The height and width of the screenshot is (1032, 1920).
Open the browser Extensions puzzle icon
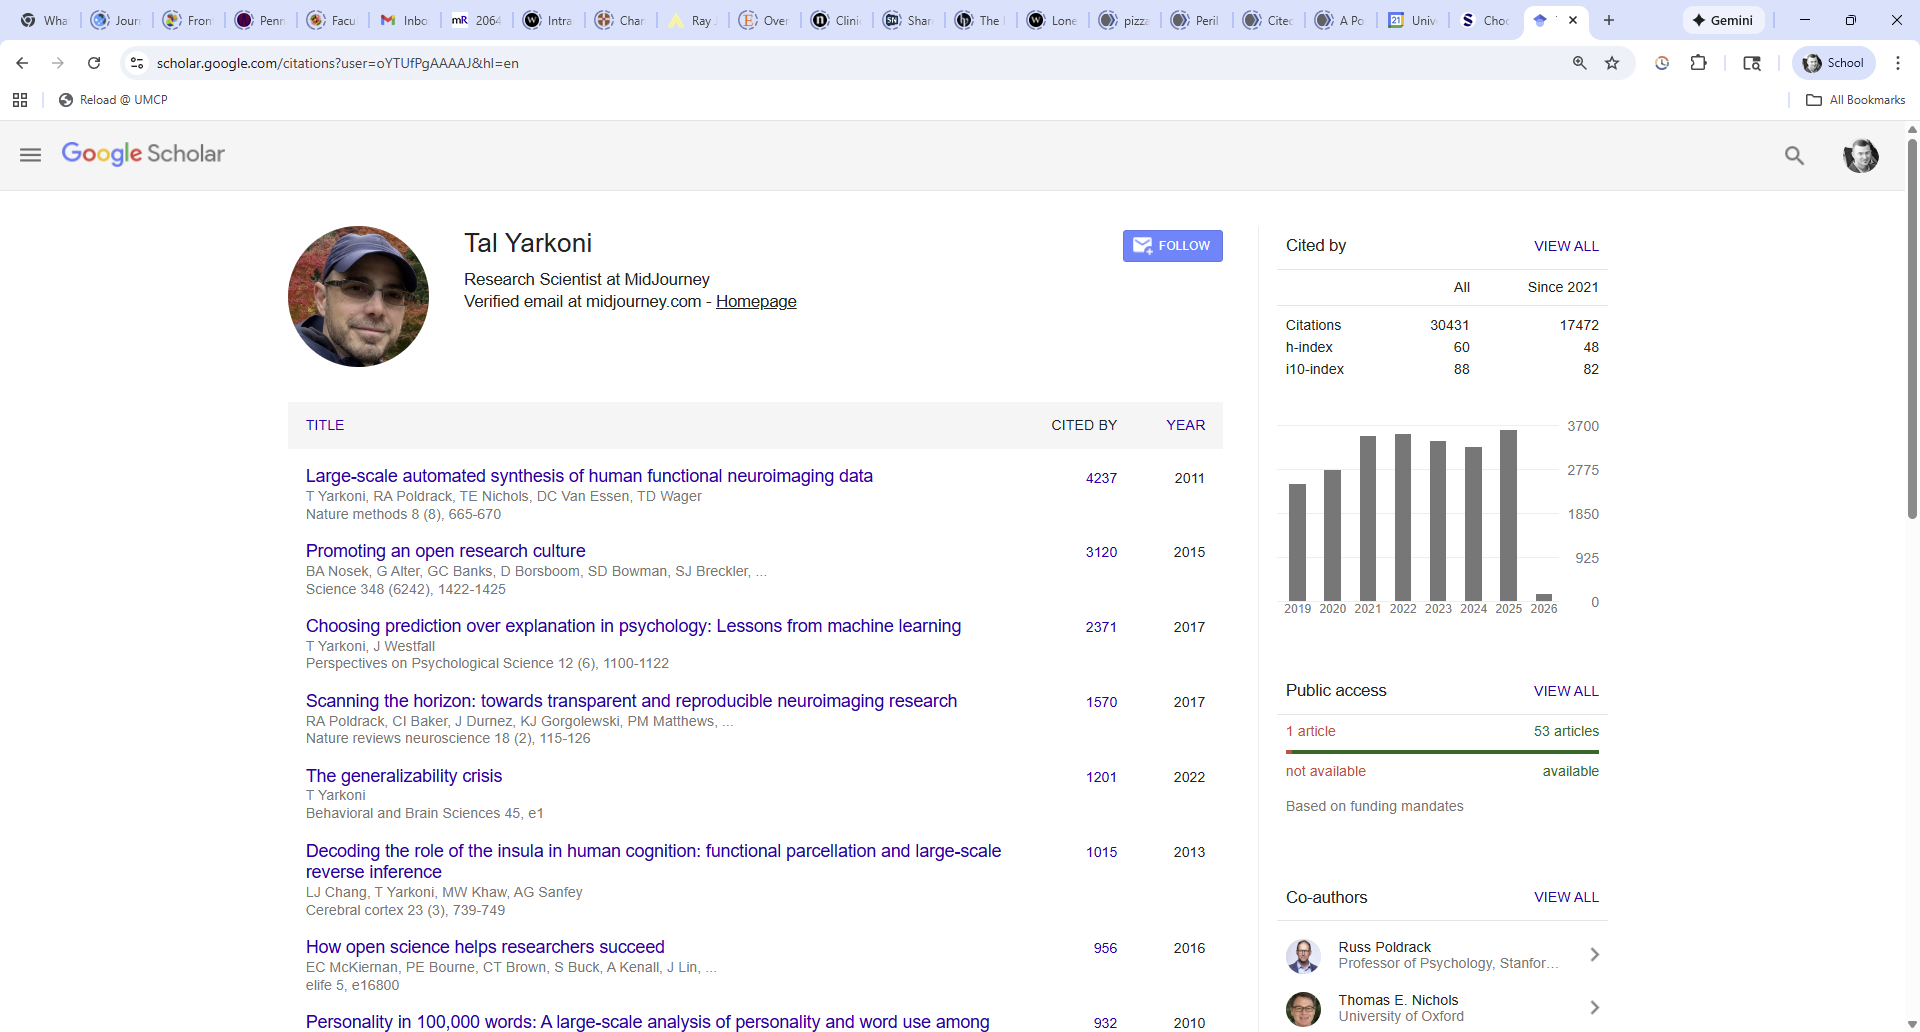tap(1698, 63)
